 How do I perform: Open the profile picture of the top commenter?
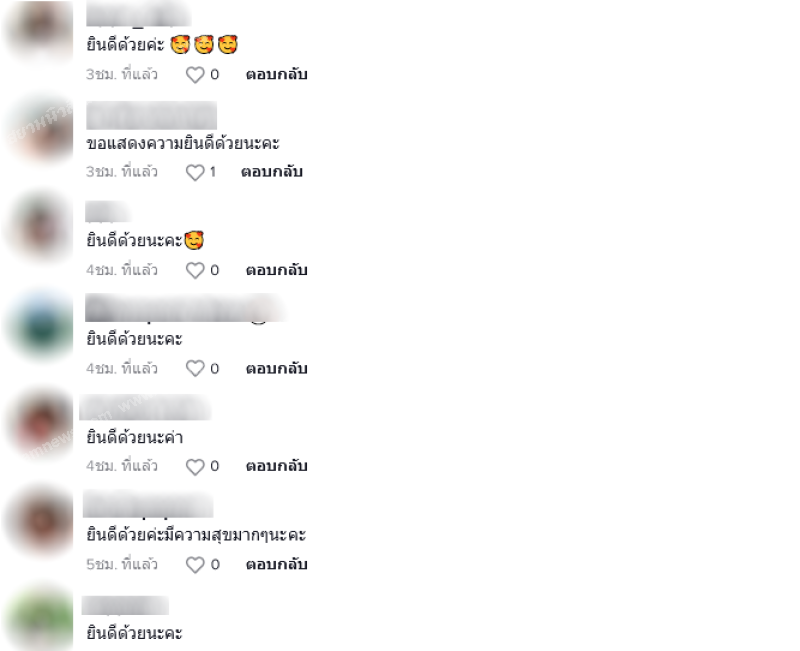pyautogui.click(x=41, y=30)
